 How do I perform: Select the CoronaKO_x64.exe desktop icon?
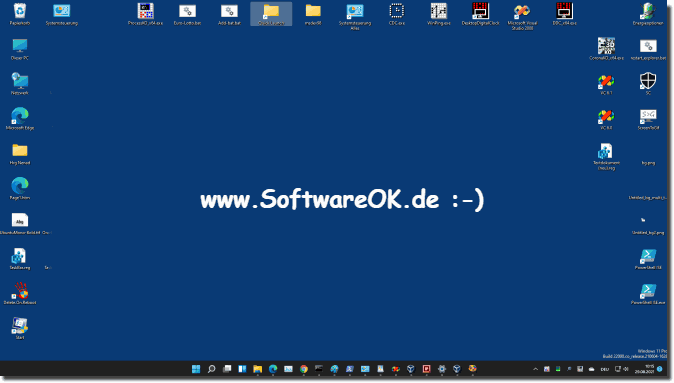coord(606,48)
